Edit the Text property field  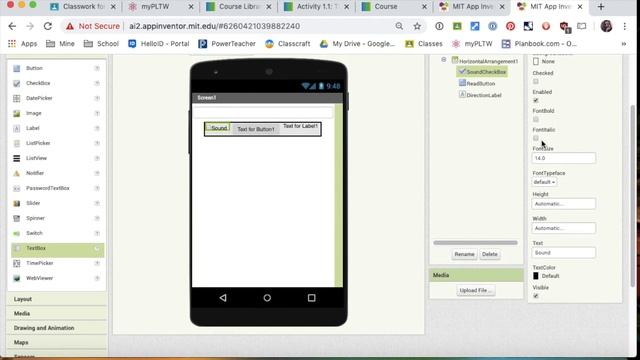click(x=564, y=253)
